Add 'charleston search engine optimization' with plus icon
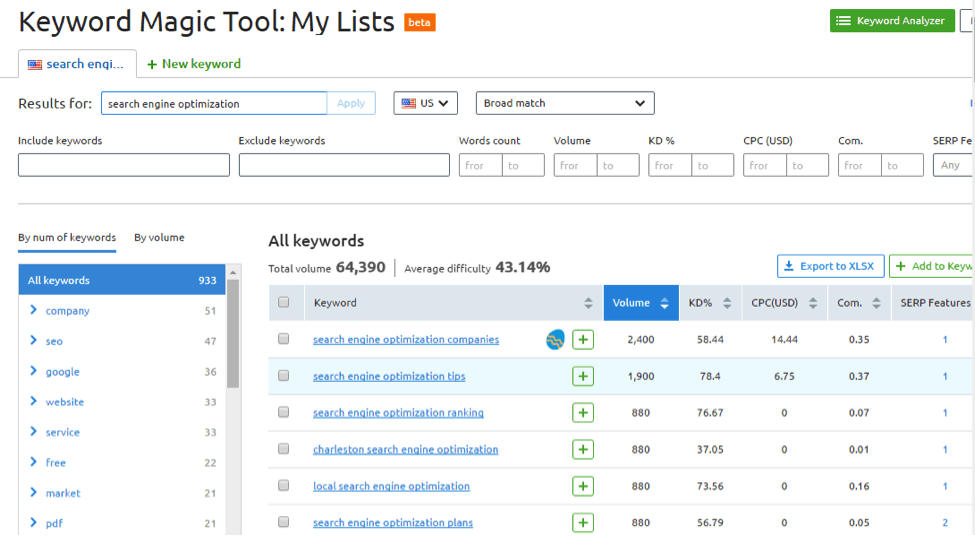This screenshot has height=536, width=975. (583, 450)
